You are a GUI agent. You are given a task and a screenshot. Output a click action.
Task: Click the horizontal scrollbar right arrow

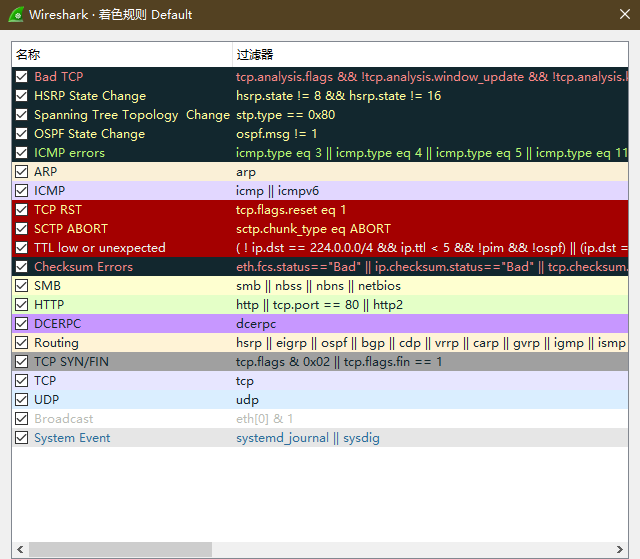tap(620, 549)
